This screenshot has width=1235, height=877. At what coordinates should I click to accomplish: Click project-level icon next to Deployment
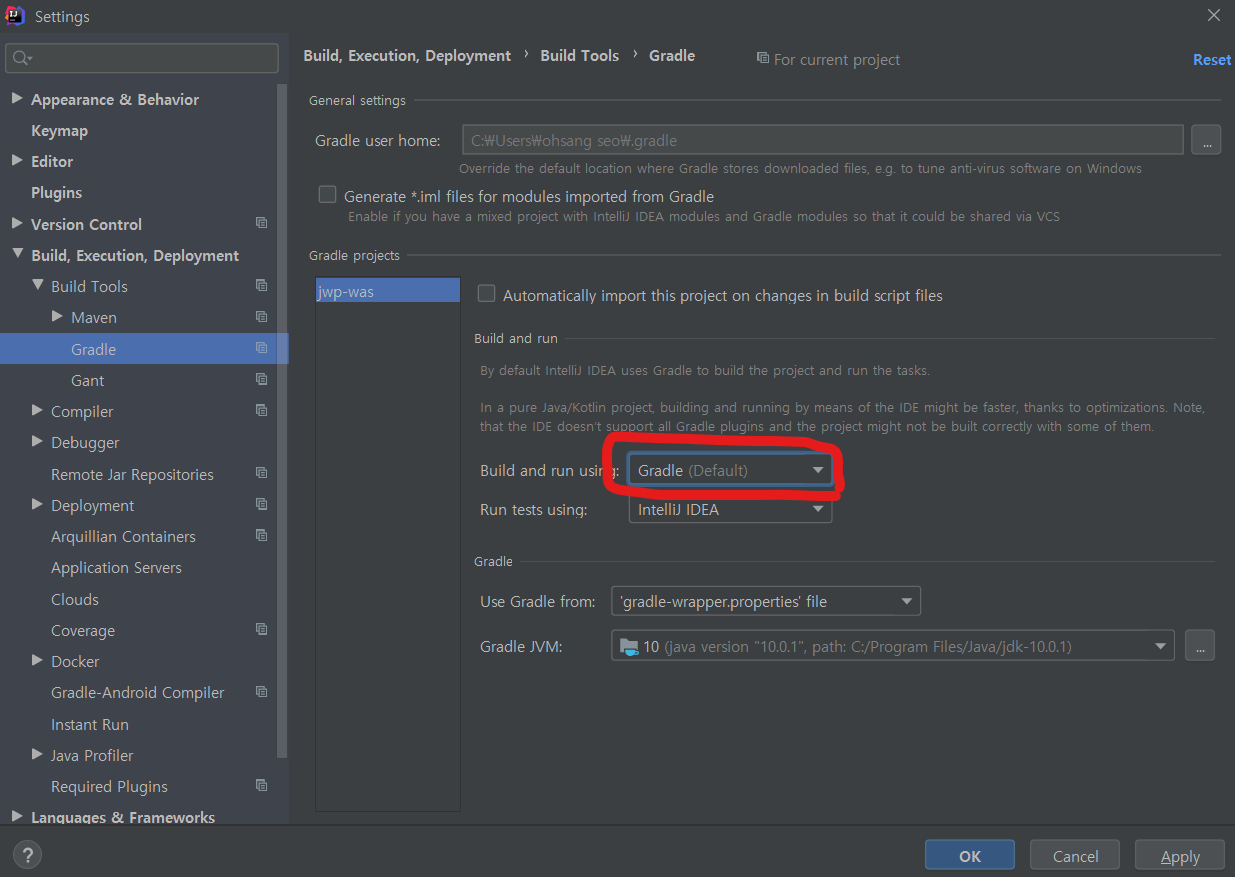[x=261, y=504]
